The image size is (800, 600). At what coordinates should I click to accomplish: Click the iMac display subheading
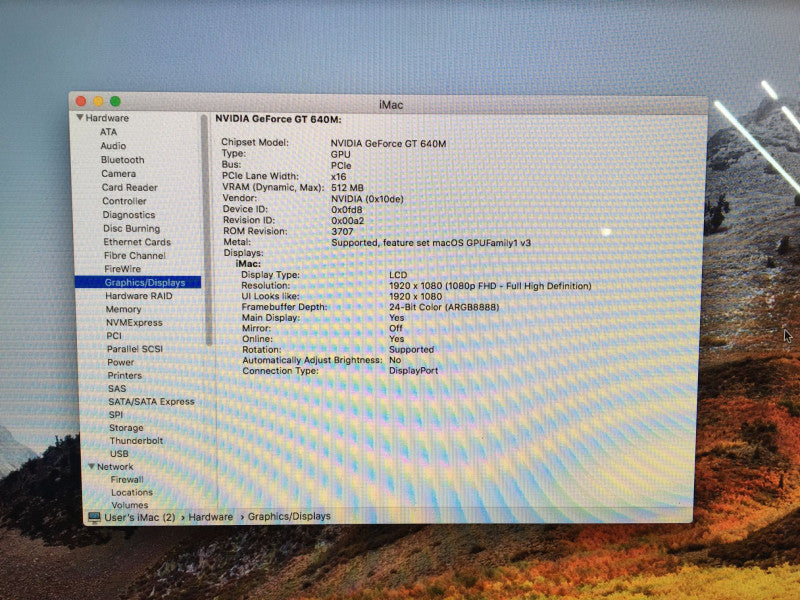pos(248,264)
